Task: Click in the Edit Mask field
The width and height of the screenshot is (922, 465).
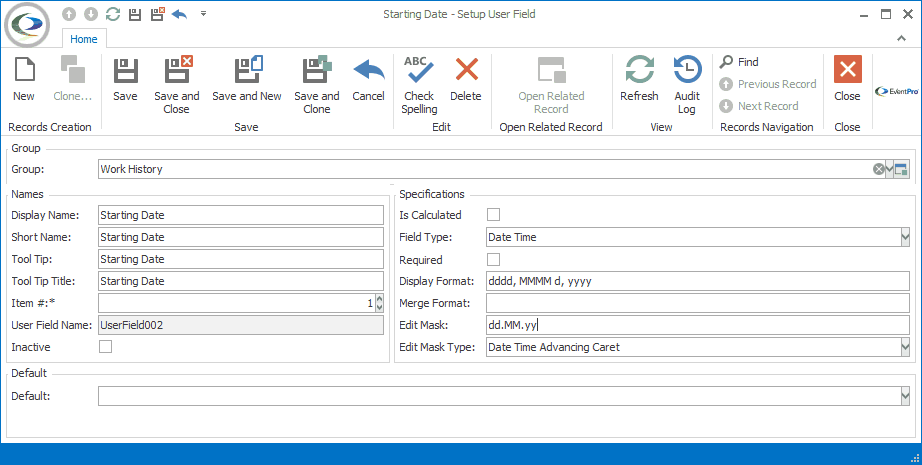Action: pos(698,325)
